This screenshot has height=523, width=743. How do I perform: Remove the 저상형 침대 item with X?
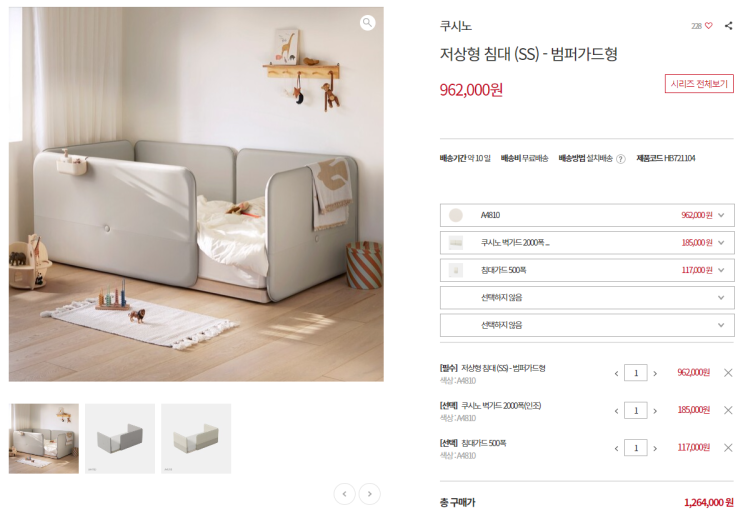coord(728,373)
